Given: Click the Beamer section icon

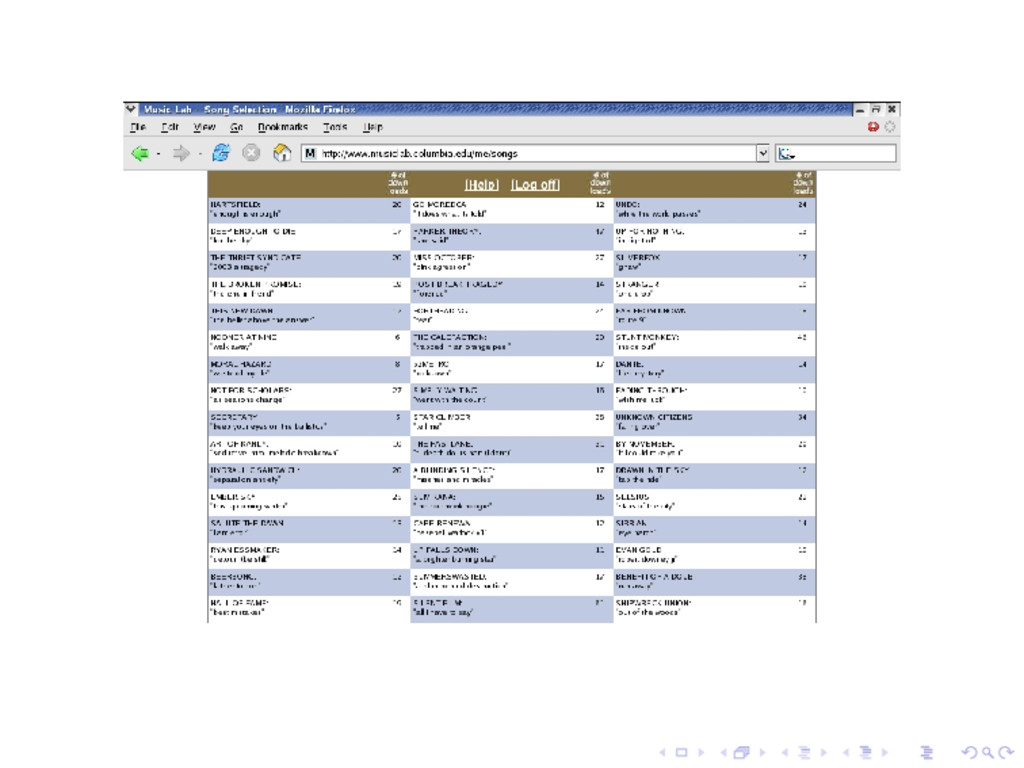Looking at the screenshot, I should (x=865, y=752).
